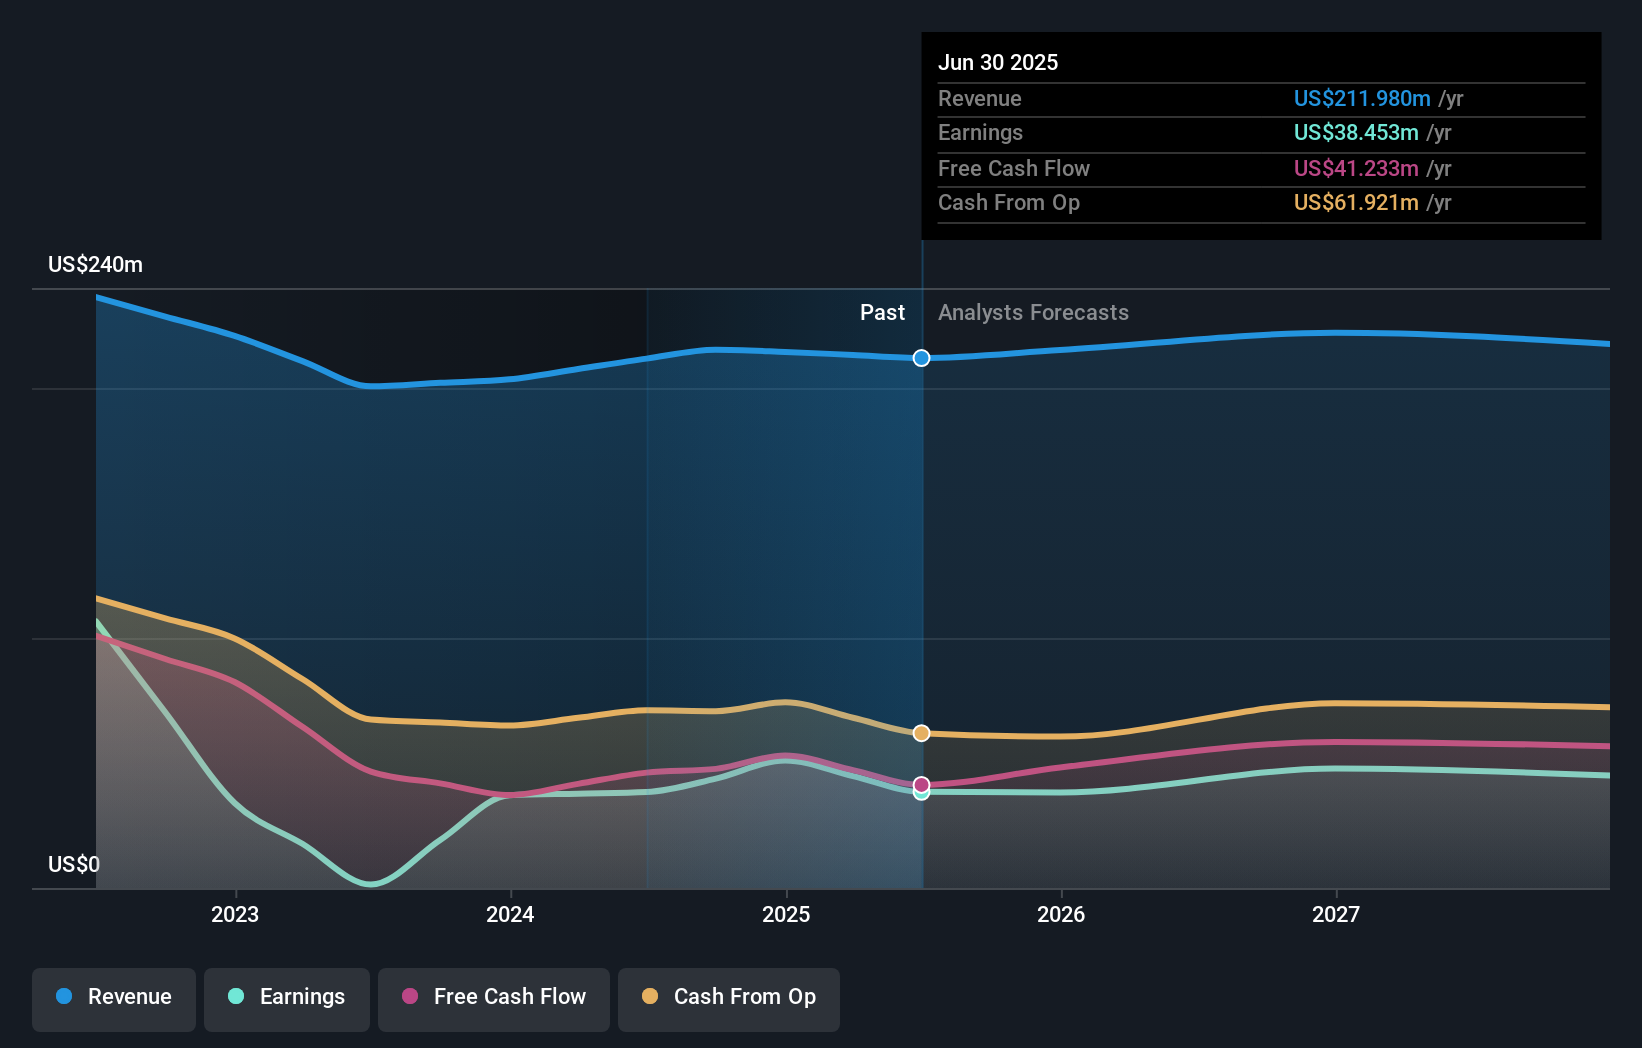Screen dimensions: 1642x1048
Task: Select the Revenue data point marker on chart
Action: [x=920, y=358]
